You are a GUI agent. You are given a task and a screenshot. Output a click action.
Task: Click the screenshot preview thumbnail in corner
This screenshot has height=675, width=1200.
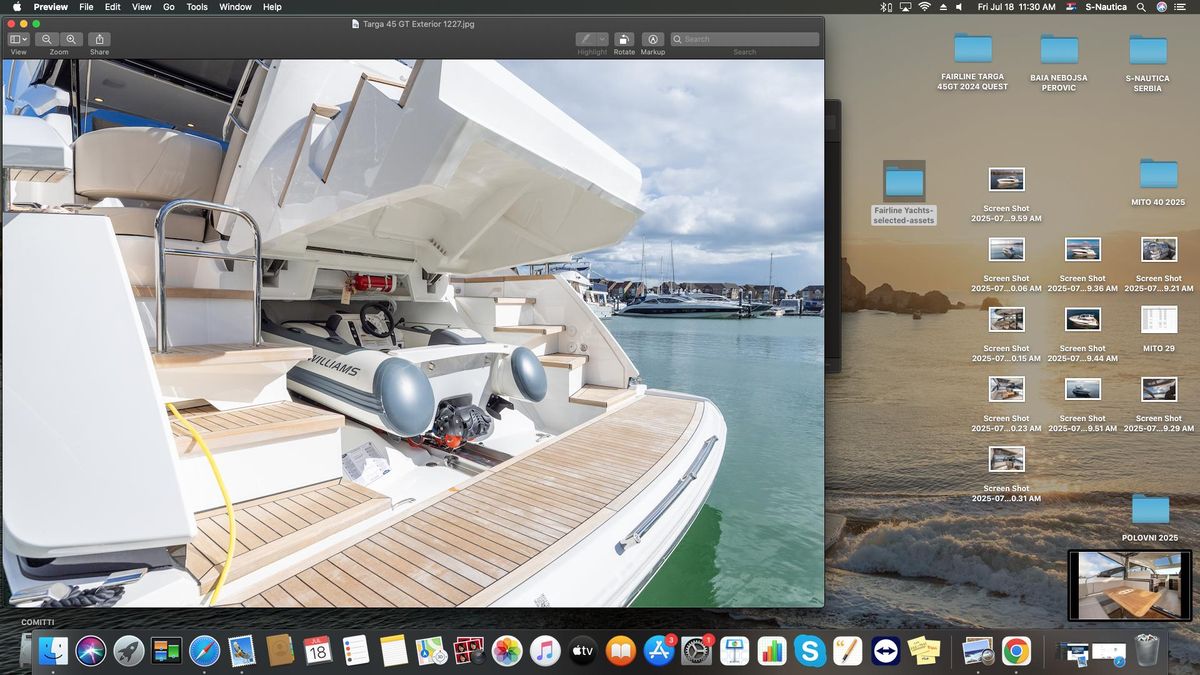(x=1129, y=585)
